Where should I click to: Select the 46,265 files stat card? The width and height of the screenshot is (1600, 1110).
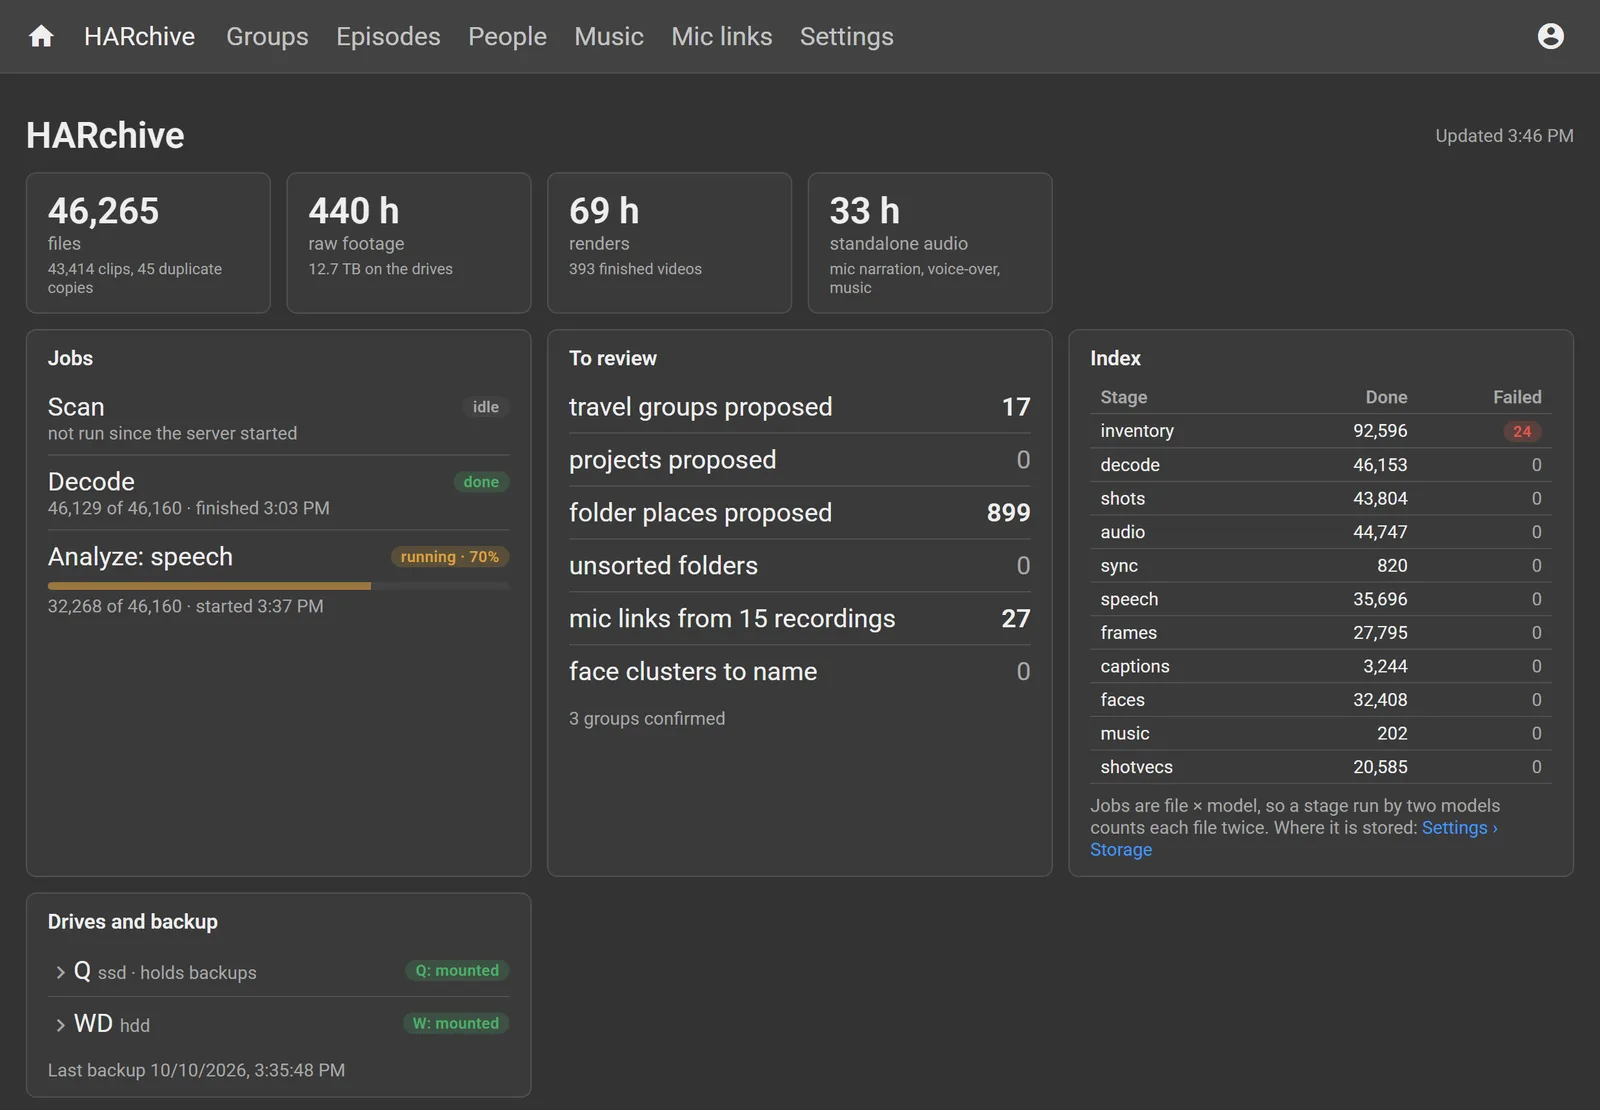coord(148,243)
